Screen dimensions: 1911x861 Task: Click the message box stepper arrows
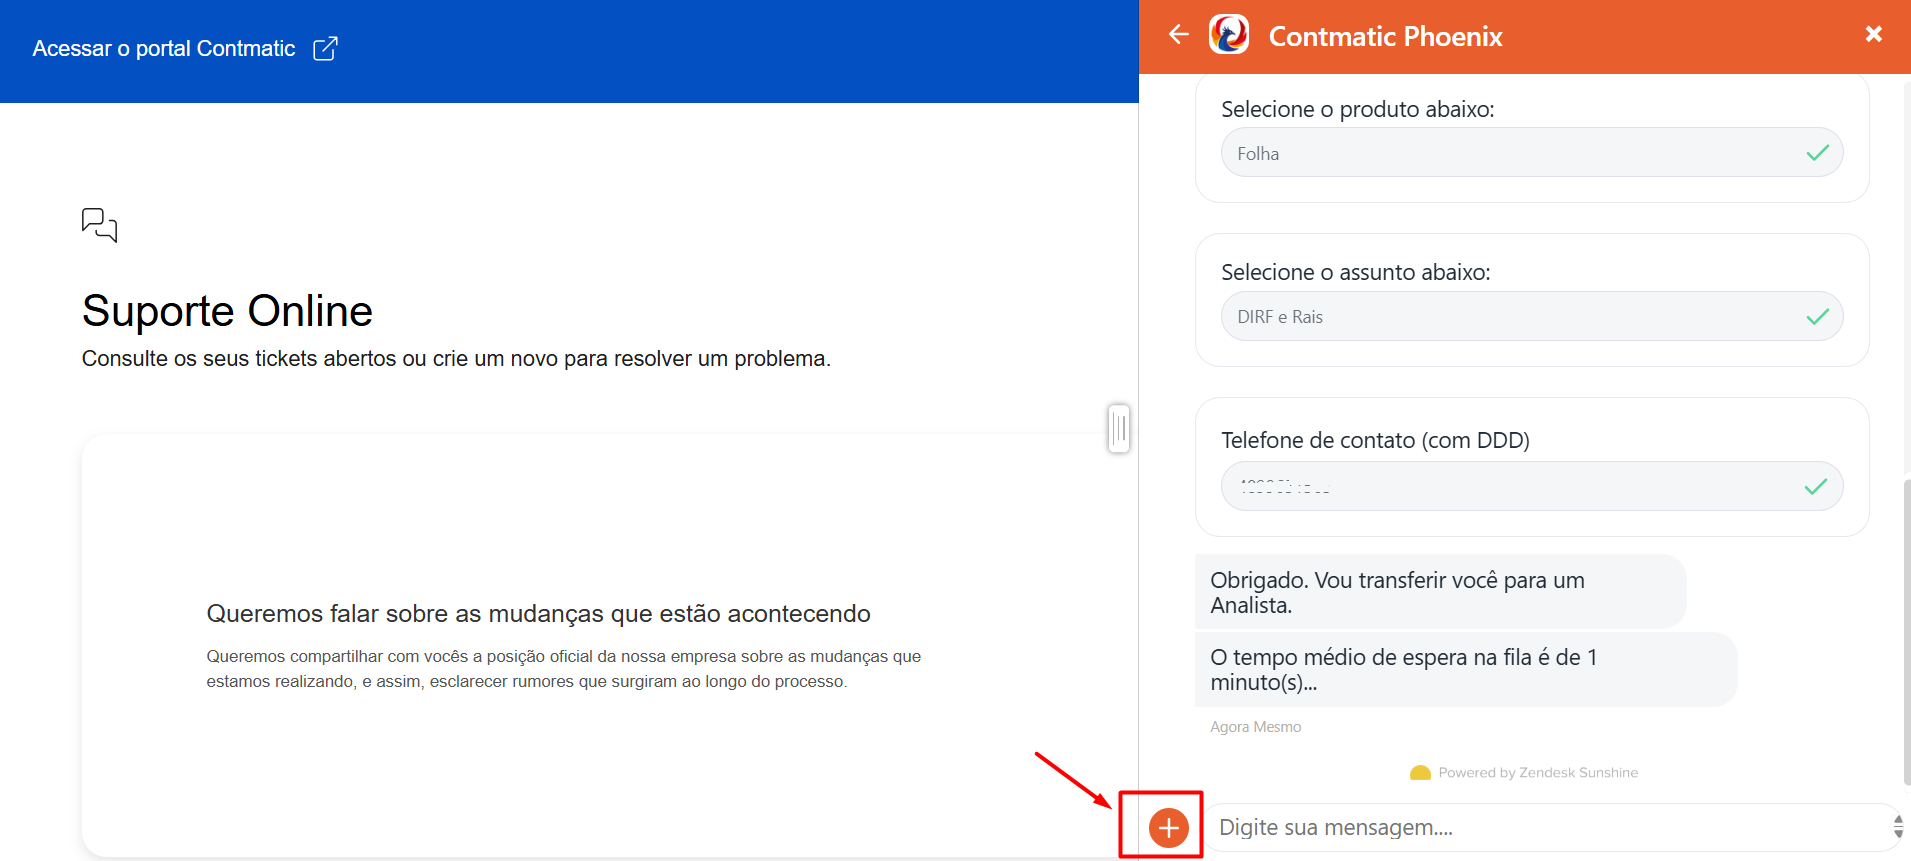tap(1897, 827)
